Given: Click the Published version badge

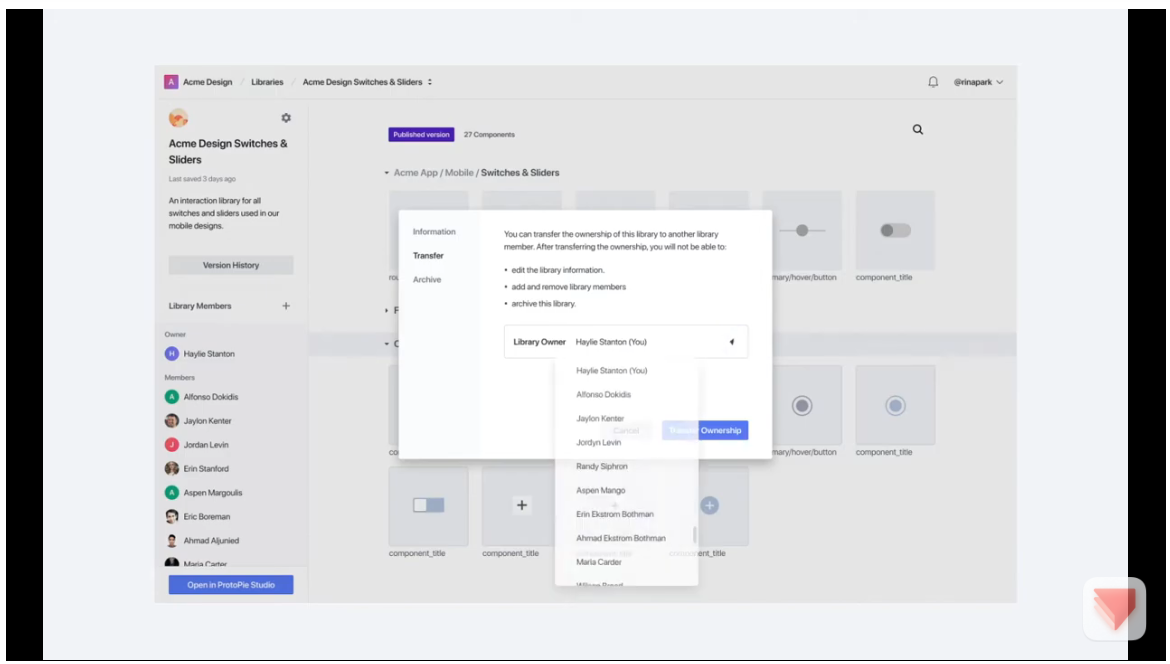Looking at the screenshot, I should coord(421,134).
